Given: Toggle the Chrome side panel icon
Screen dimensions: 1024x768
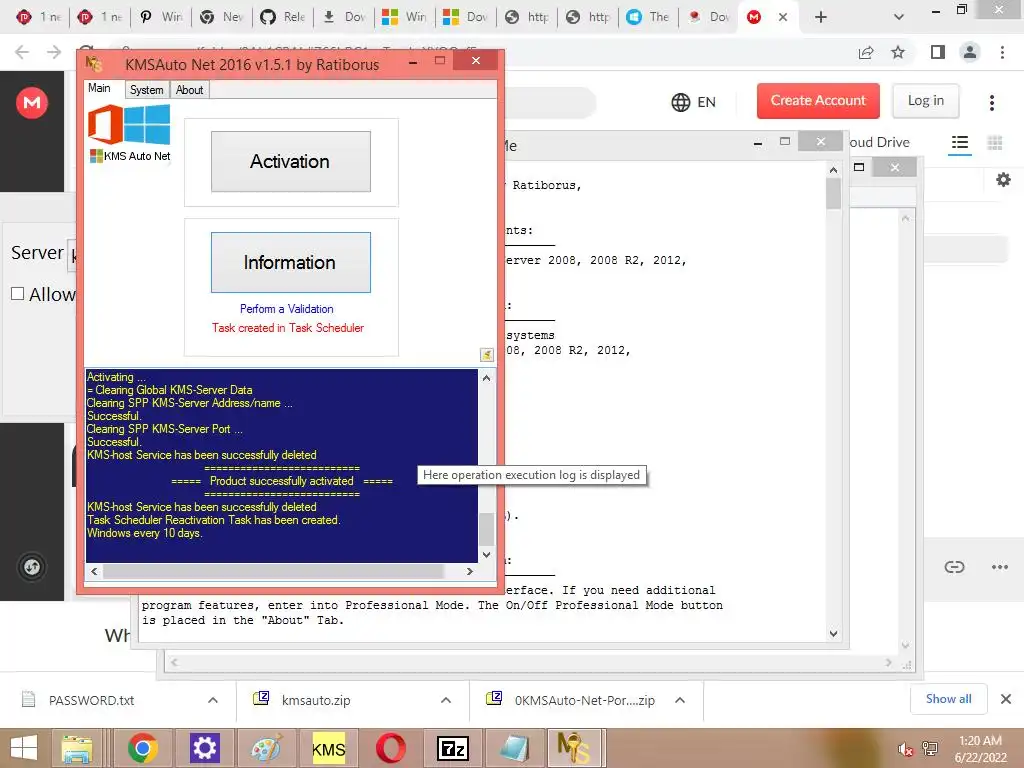Looking at the screenshot, I should [938, 52].
